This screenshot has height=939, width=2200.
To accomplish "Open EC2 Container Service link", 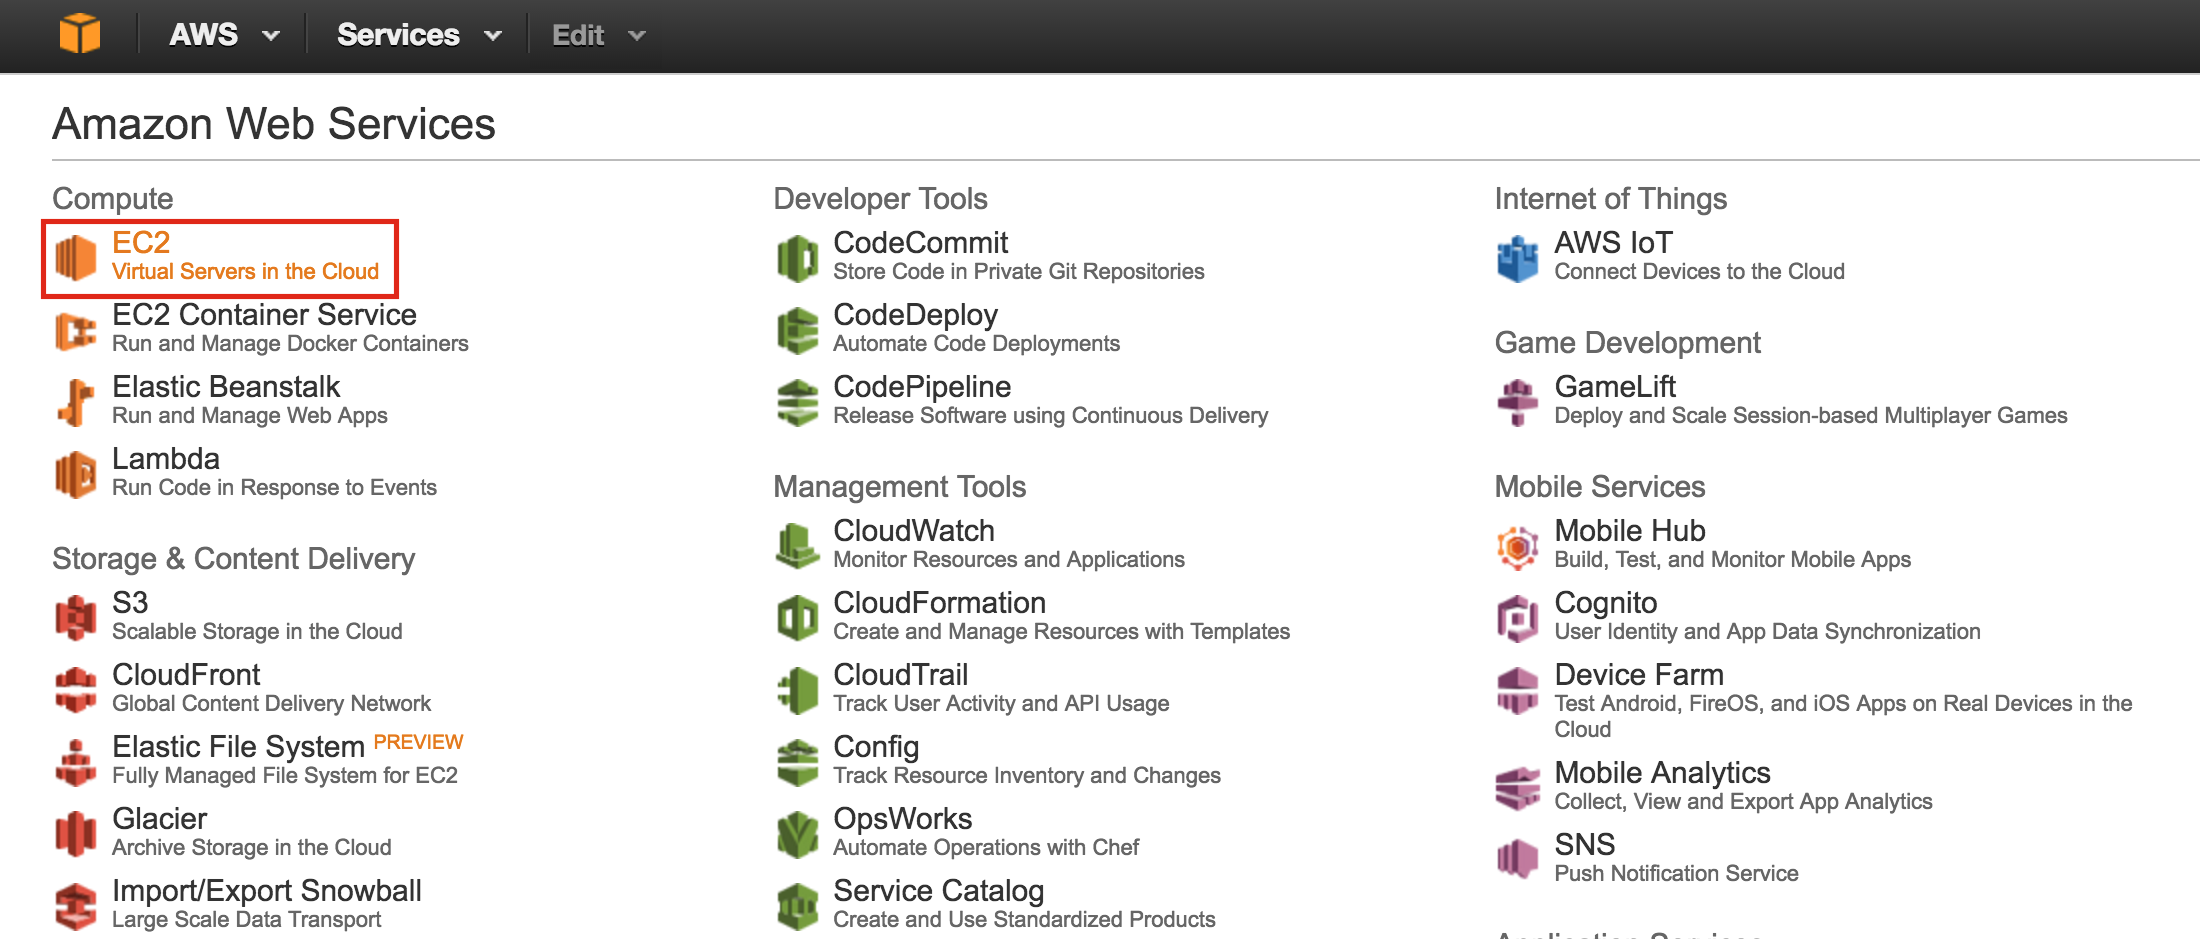I will coord(264,314).
